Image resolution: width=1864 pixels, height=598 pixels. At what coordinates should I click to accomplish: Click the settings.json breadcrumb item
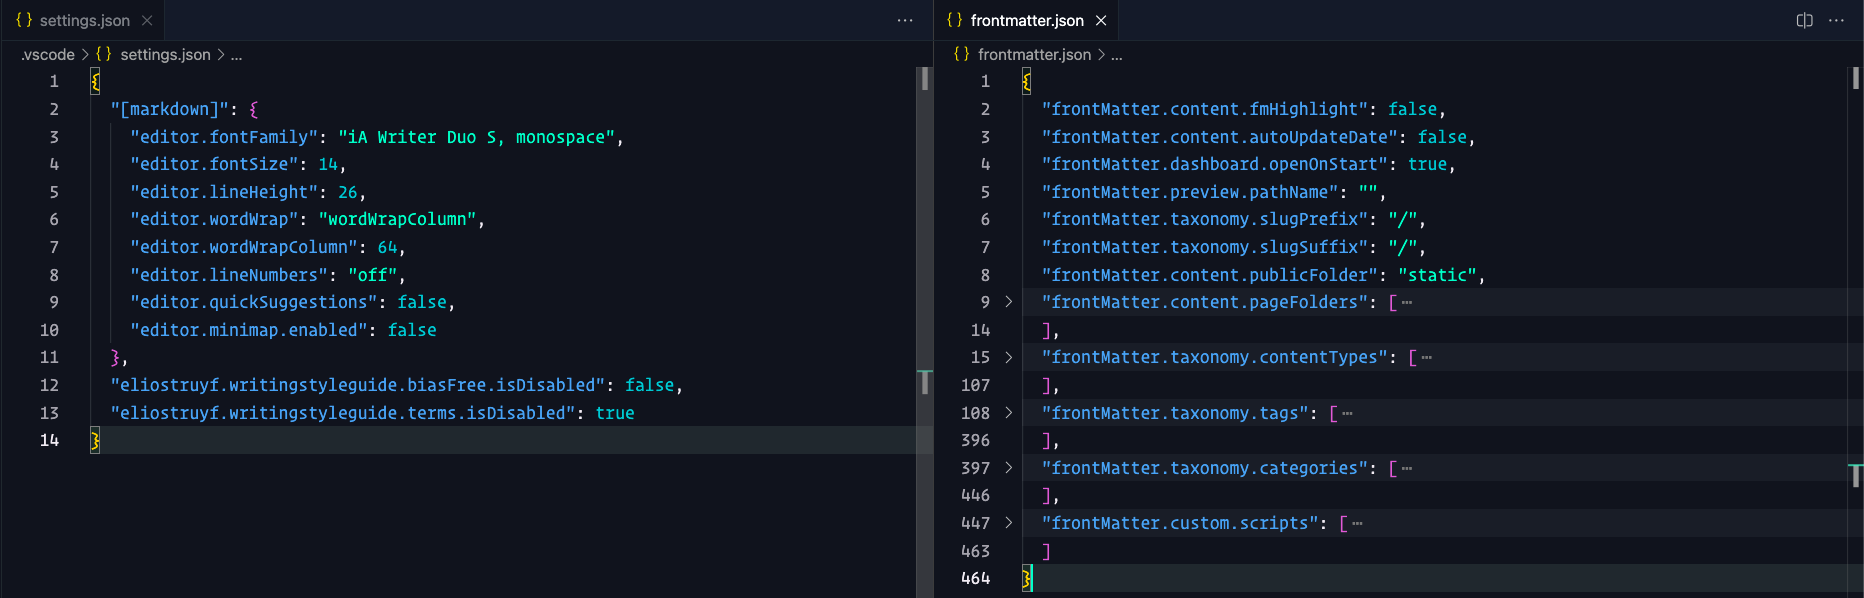point(165,54)
